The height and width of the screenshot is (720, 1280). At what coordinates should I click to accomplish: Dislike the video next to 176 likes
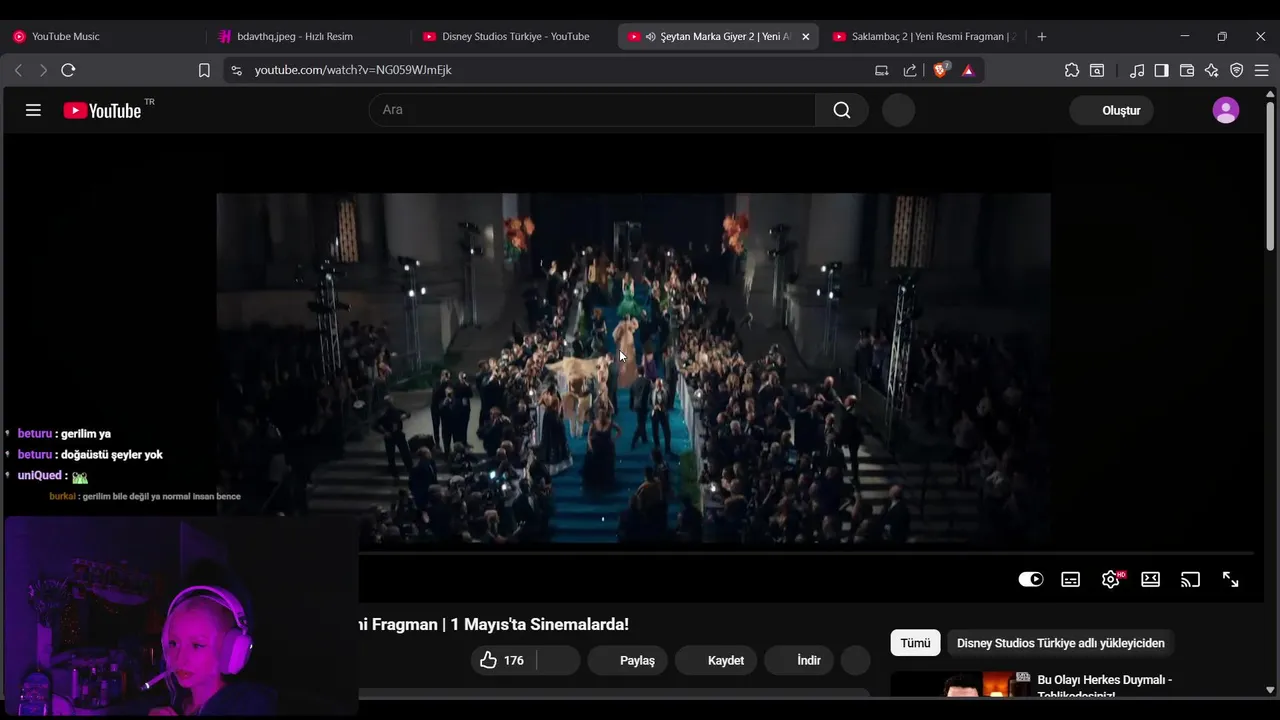pyautogui.click(x=559, y=660)
